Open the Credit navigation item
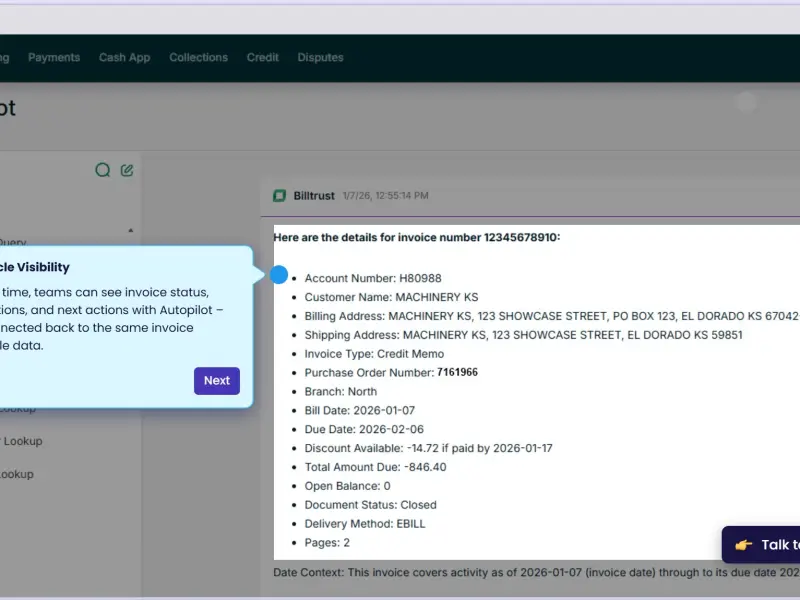800x600 pixels. click(263, 58)
